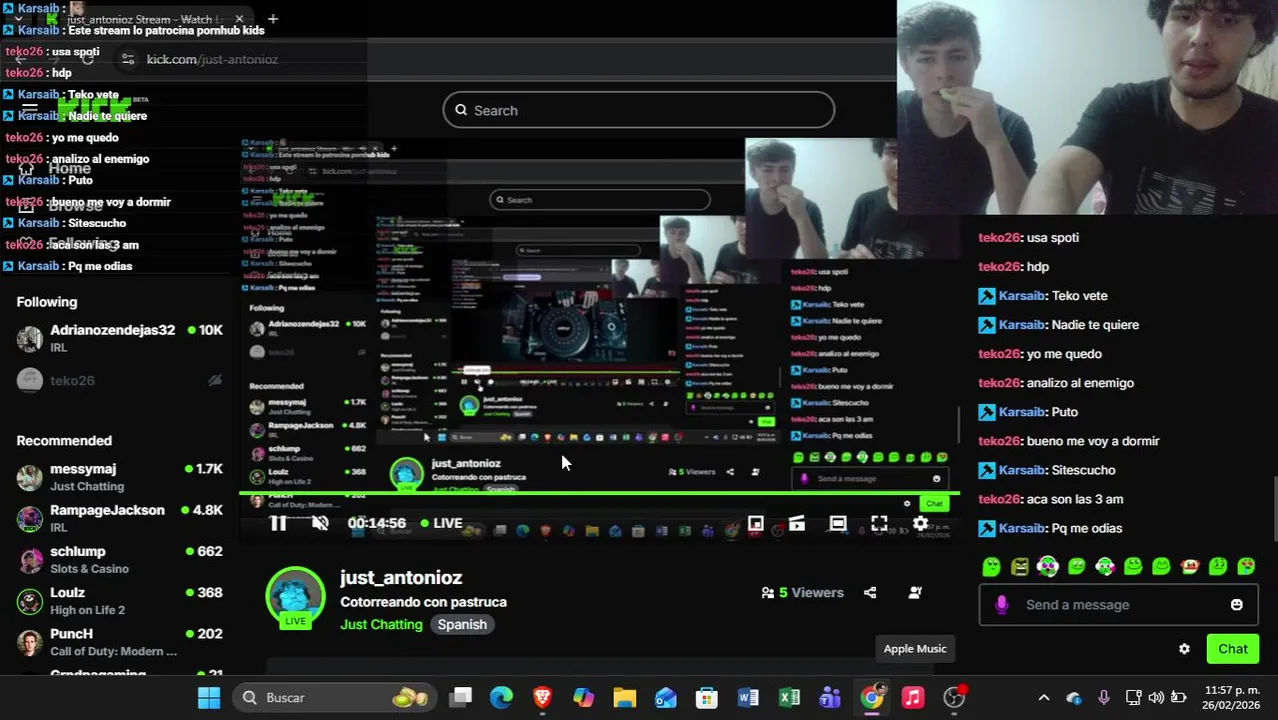Open File Explorer from taskbar
This screenshot has height=720, width=1278.
pos(625,698)
